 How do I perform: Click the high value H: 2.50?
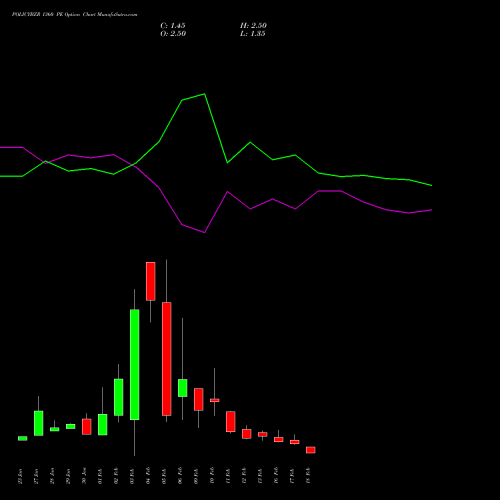click(253, 26)
